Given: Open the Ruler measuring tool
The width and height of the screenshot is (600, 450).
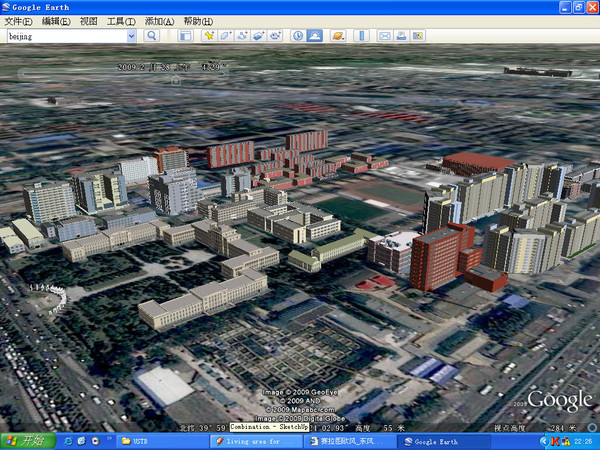Looking at the screenshot, I should point(362,36).
